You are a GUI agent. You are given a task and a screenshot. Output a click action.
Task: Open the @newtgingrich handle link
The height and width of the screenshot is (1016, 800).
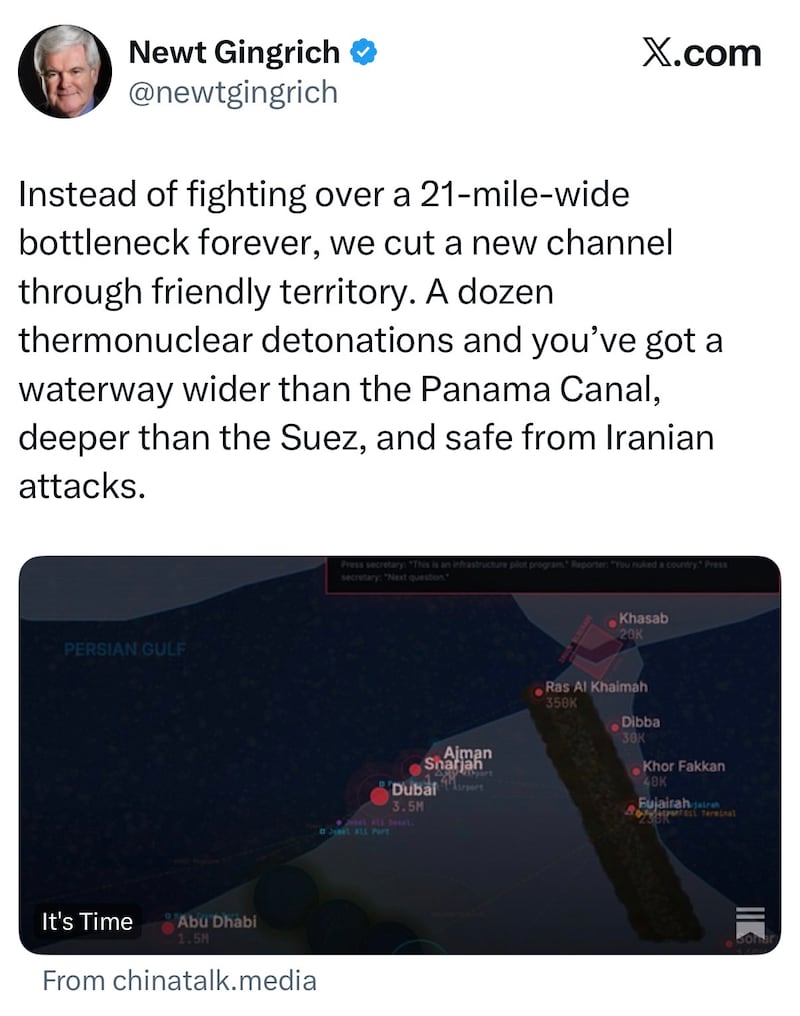coord(233,93)
